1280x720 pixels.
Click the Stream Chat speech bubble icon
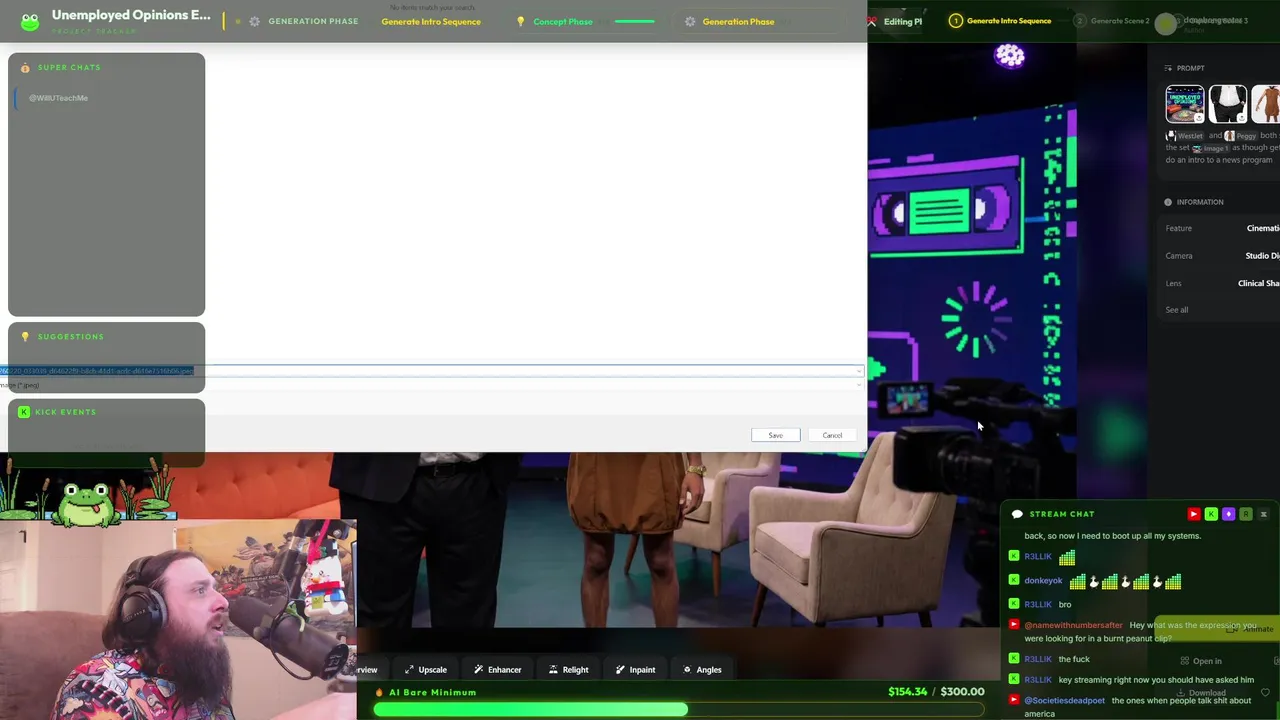click(x=1017, y=514)
